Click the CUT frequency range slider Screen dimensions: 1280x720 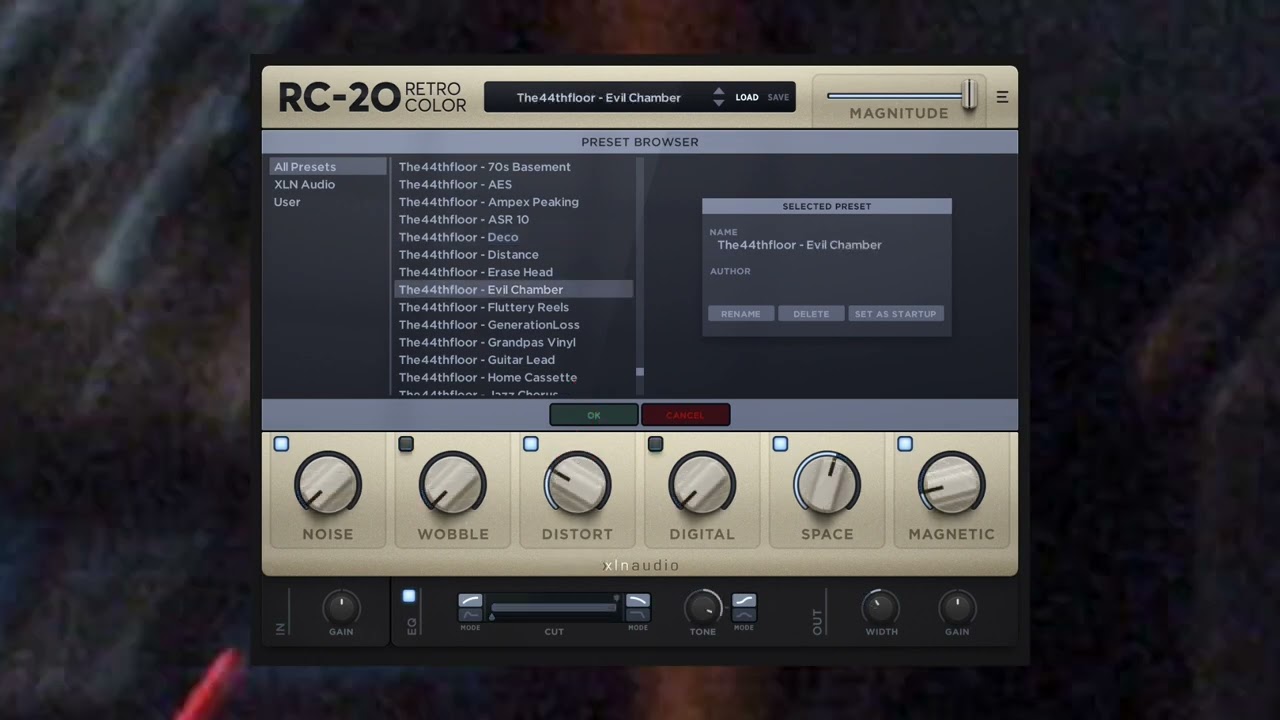(554, 608)
